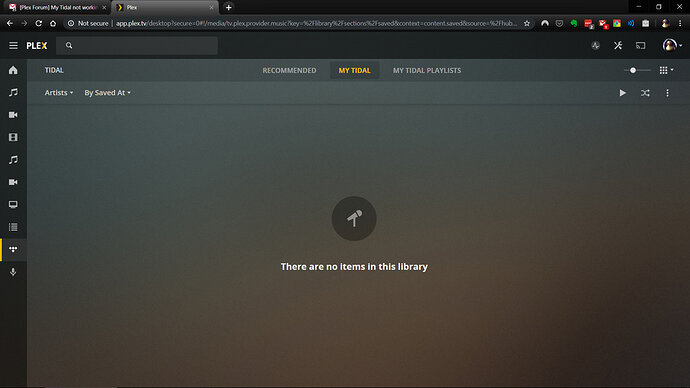The image size is (690, 388).
Task: Select the Plex browser tab
Action: 165,7
